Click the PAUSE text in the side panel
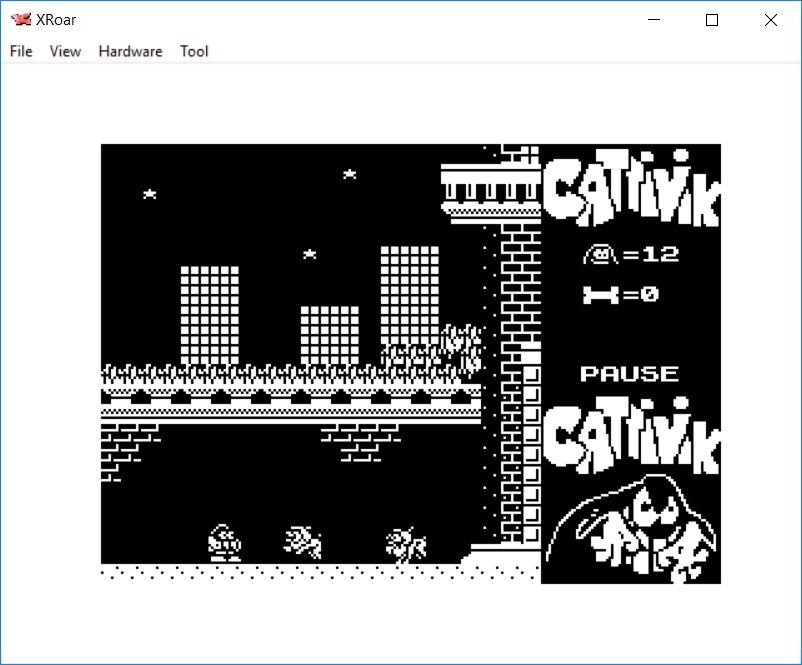Viewport: 802px width, 665px height. click(629, 374)
